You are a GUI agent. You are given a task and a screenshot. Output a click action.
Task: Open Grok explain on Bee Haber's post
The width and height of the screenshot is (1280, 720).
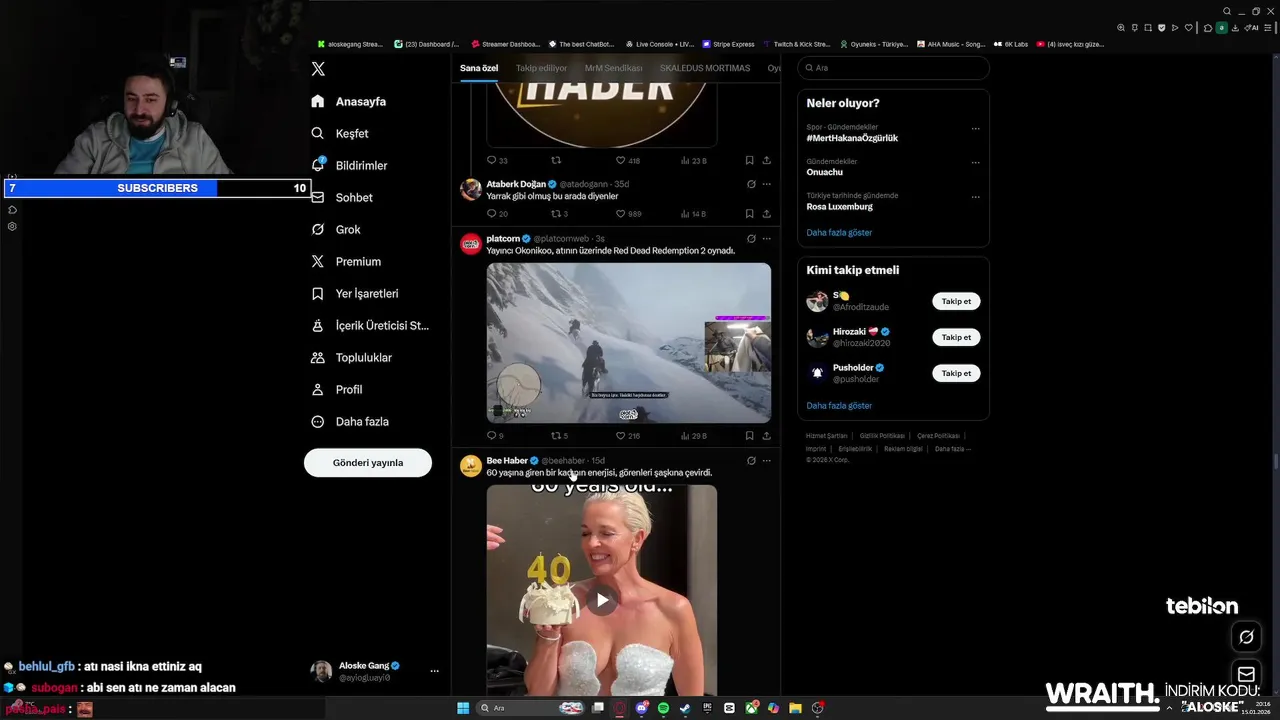751,461
